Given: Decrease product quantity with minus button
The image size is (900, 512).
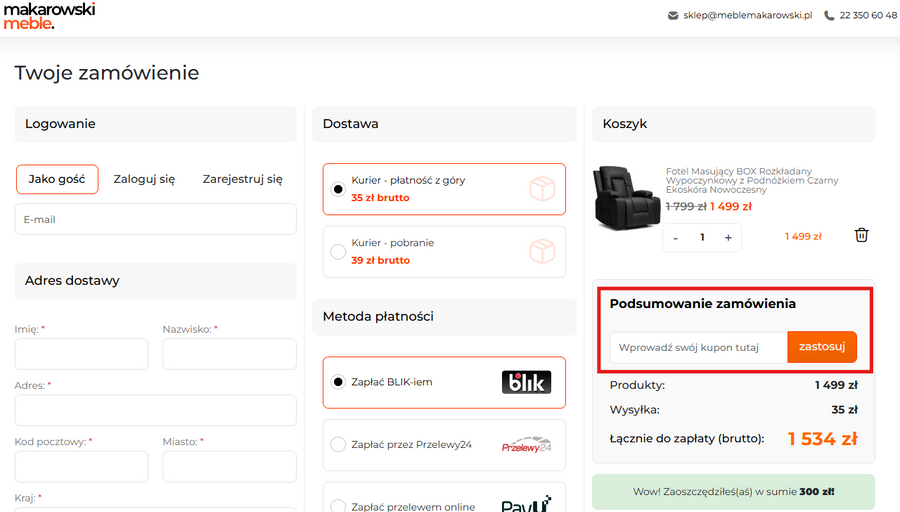Looking at the screenshot, I should click(676, 238).
